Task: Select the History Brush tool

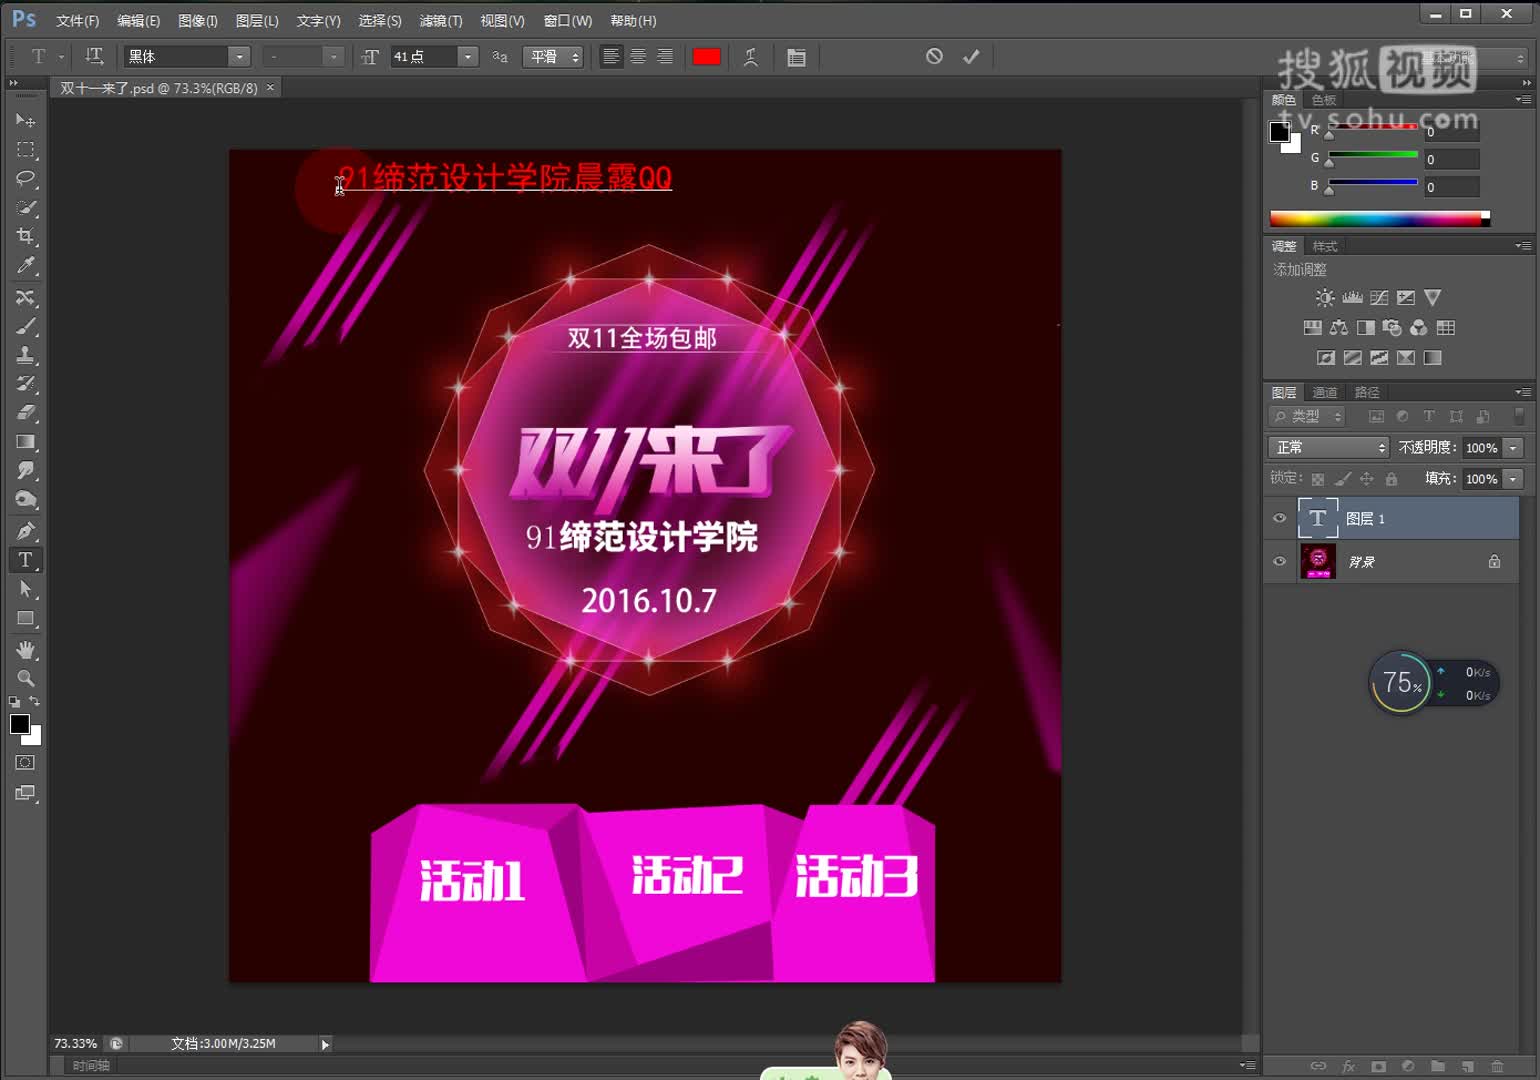Action: click(25, 384)
